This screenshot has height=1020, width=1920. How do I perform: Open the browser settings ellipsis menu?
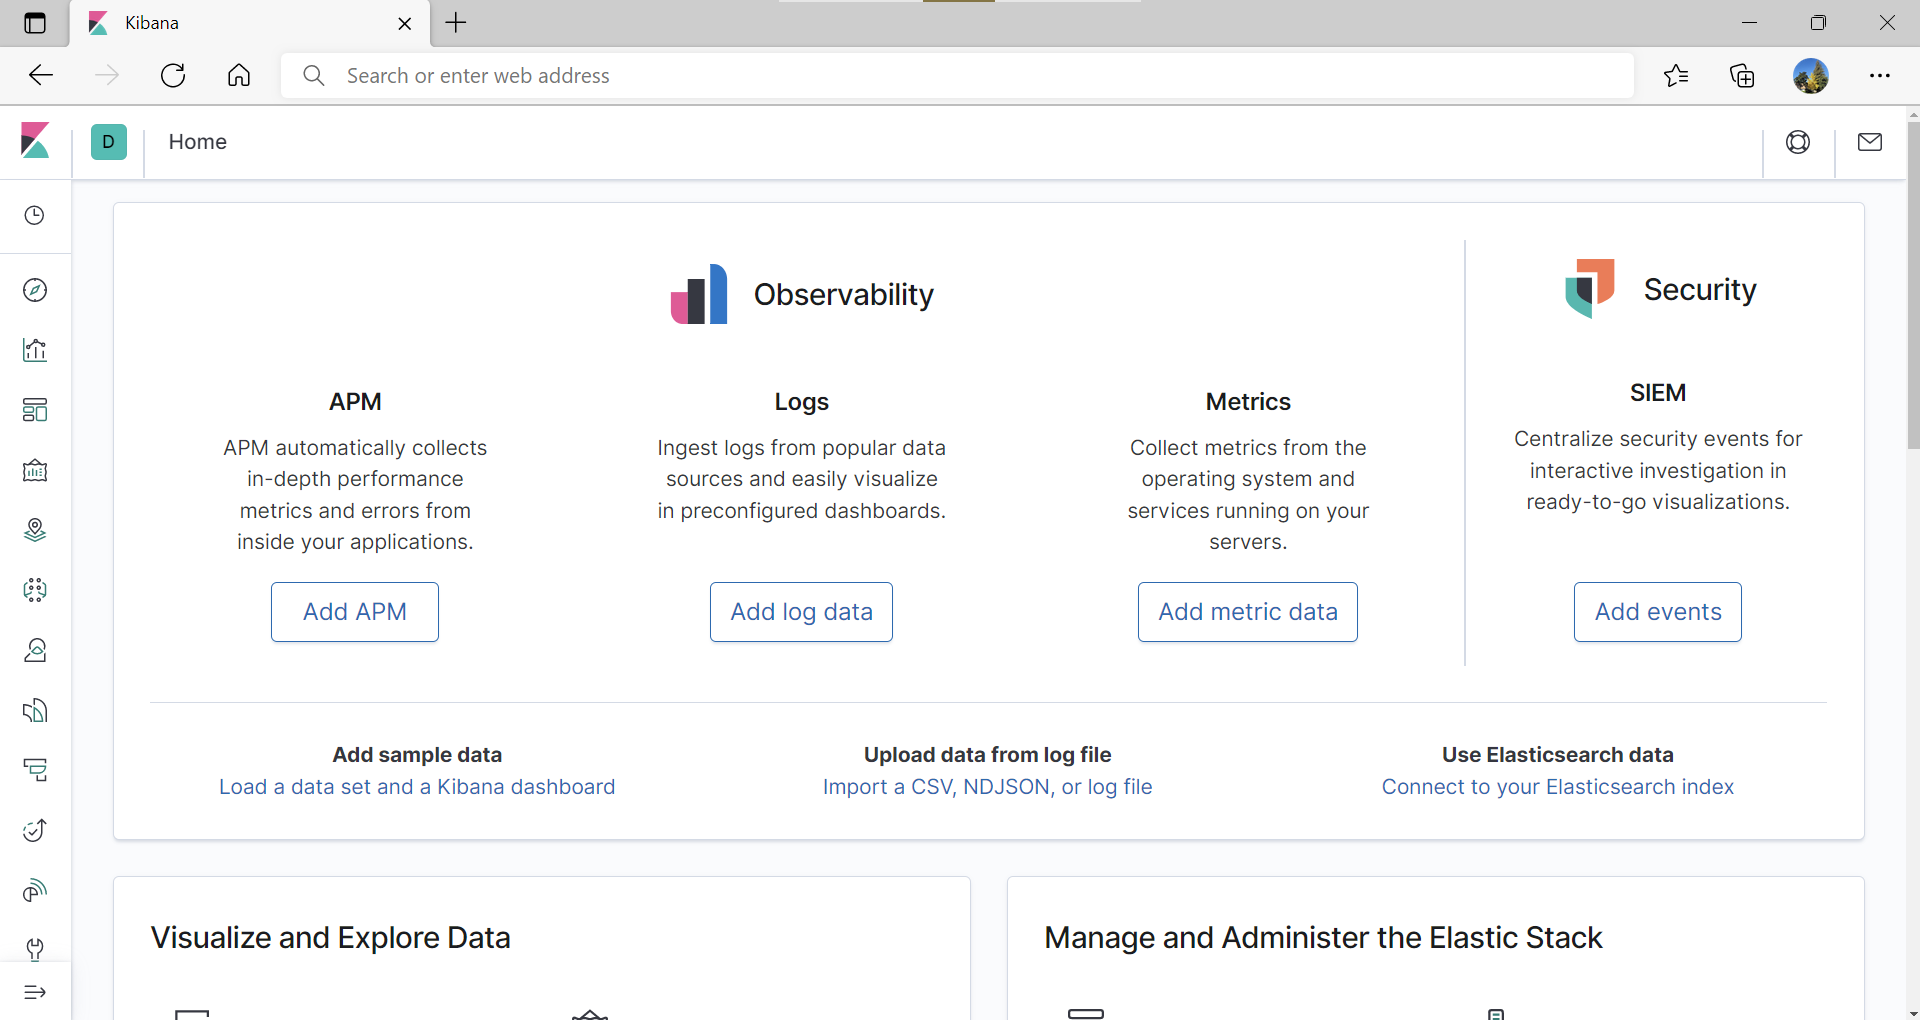click(1881, 75)
